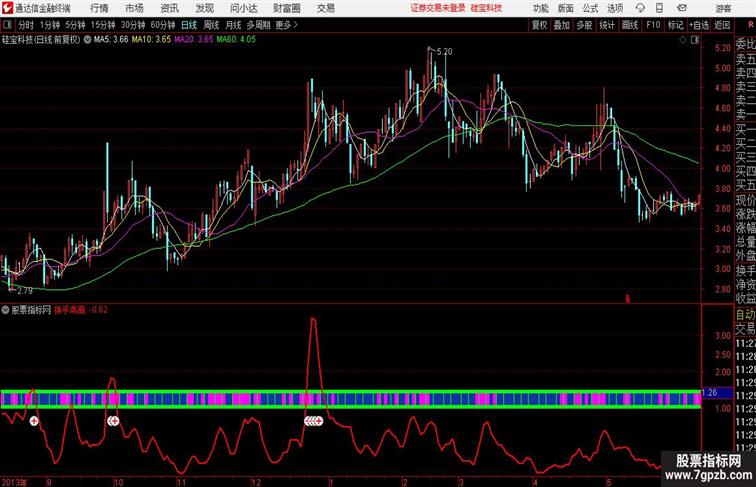Open the 市场 menu
Viewport: 756px width, 487px height.
(x=135, y=8)
